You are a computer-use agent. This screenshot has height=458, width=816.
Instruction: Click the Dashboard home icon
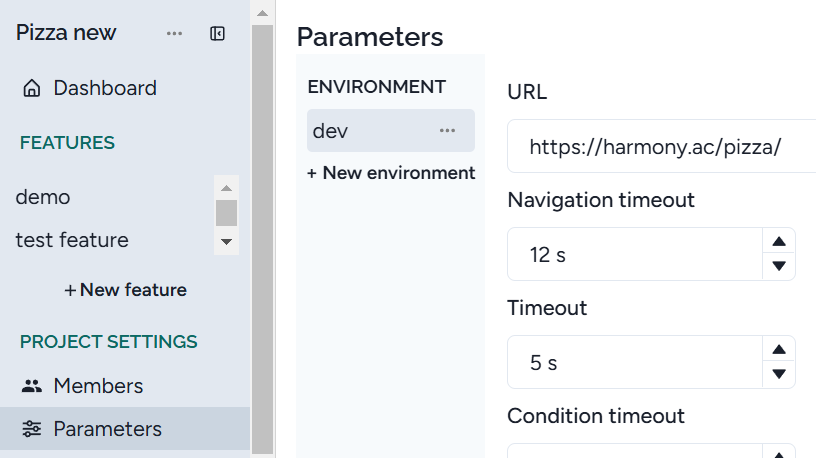pos(32,88)
